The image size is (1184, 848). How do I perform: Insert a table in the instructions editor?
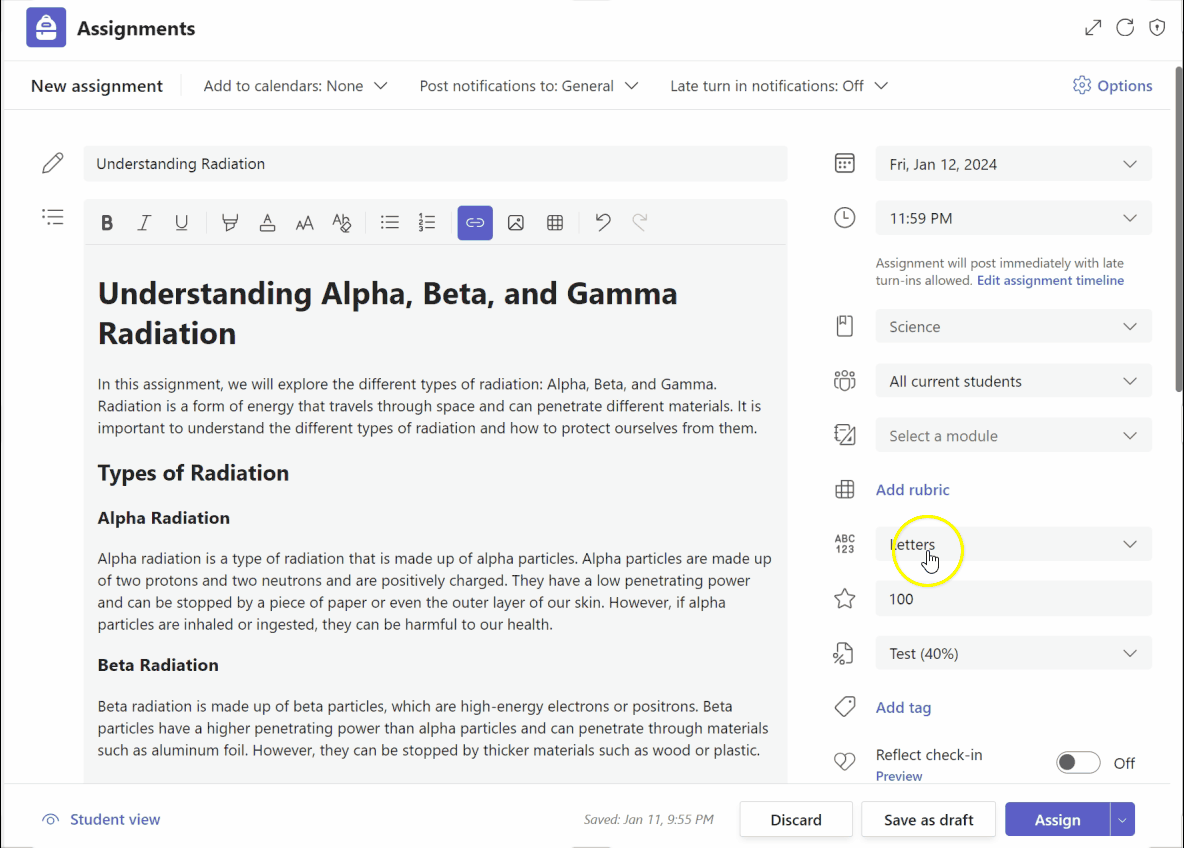555,222
